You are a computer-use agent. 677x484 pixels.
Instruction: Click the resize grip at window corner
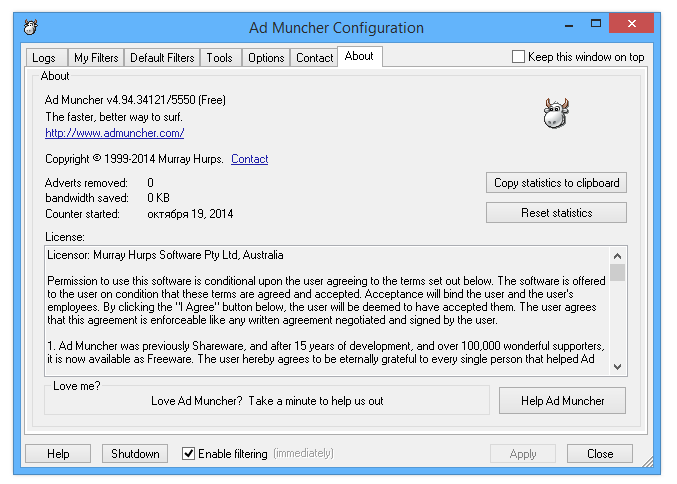point(648,462)
